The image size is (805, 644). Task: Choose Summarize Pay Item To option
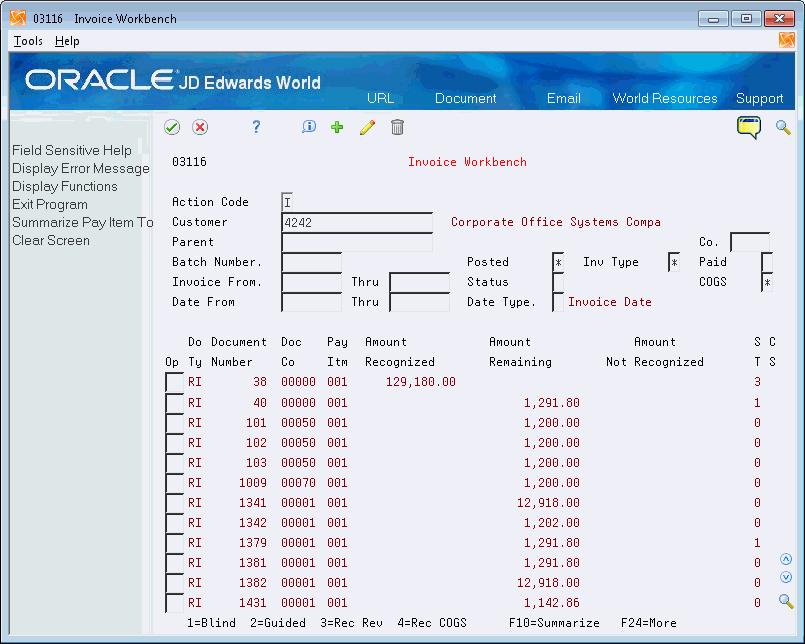tap(83, 222)
